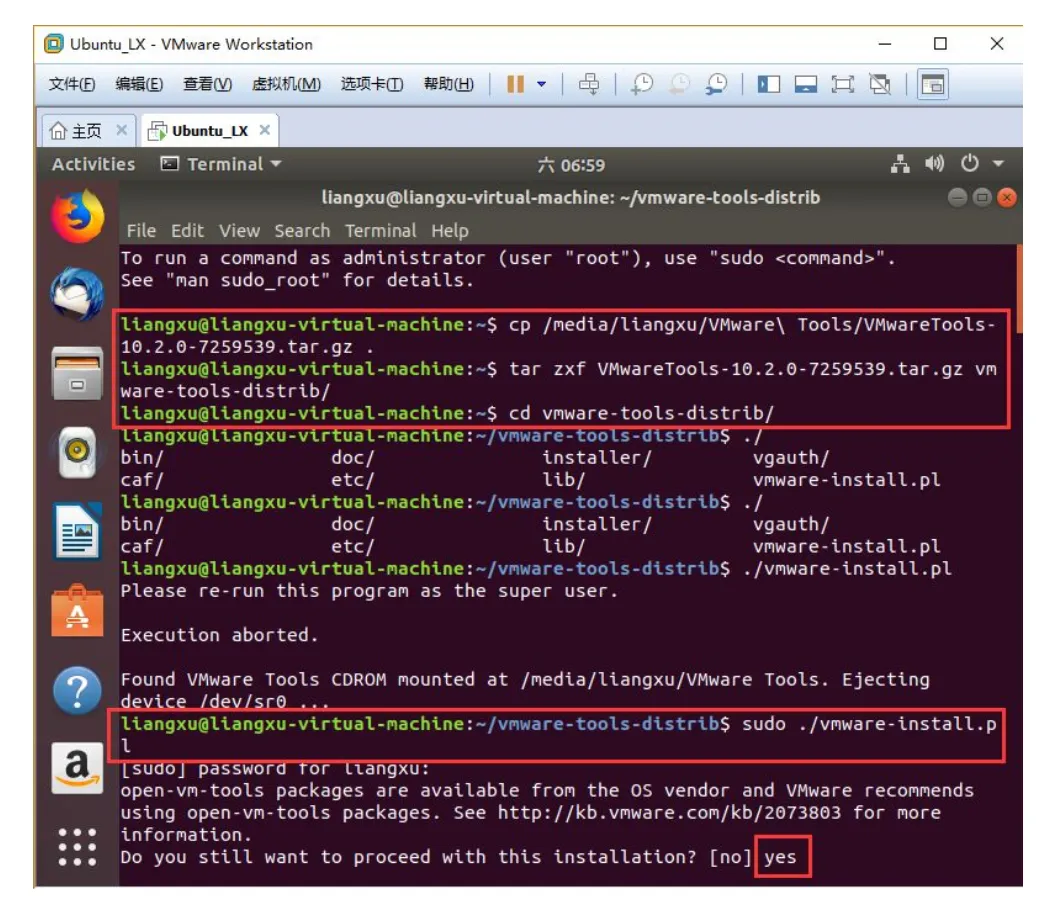This screenshot has height=904, width=1042.
Task: Show all applications grid
Action: 77,847
